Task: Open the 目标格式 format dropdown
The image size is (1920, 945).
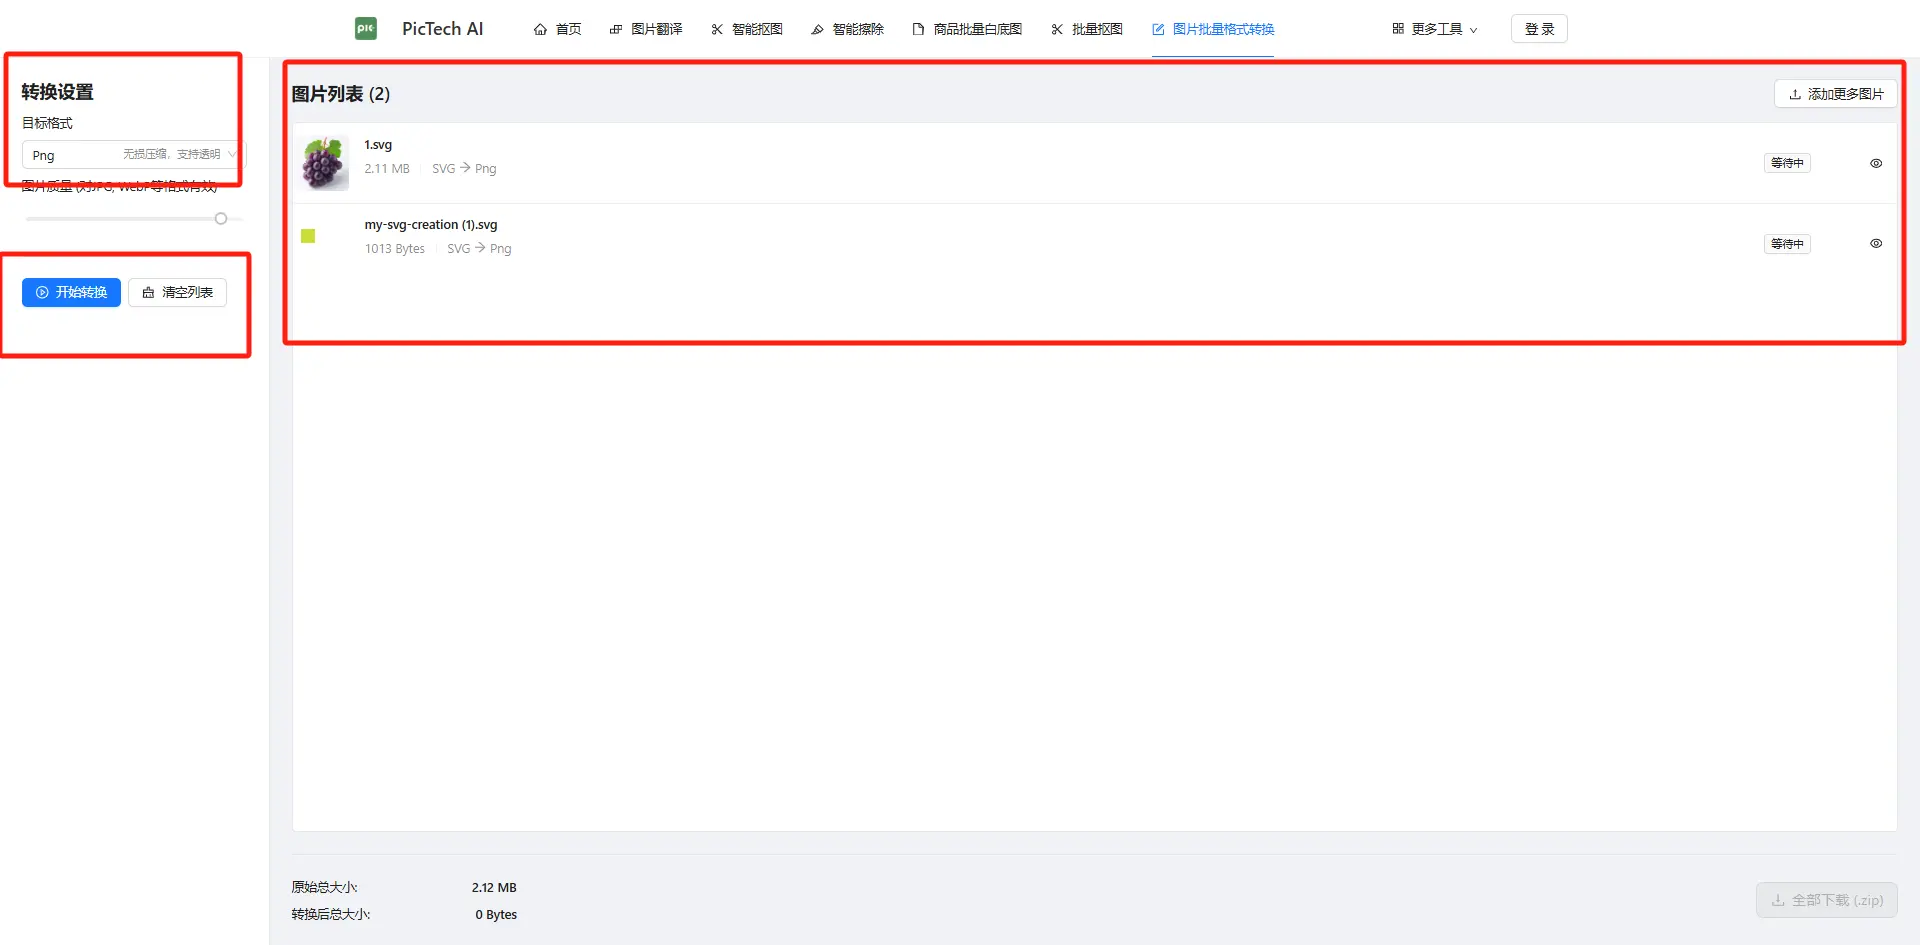Action: [131, 155]
